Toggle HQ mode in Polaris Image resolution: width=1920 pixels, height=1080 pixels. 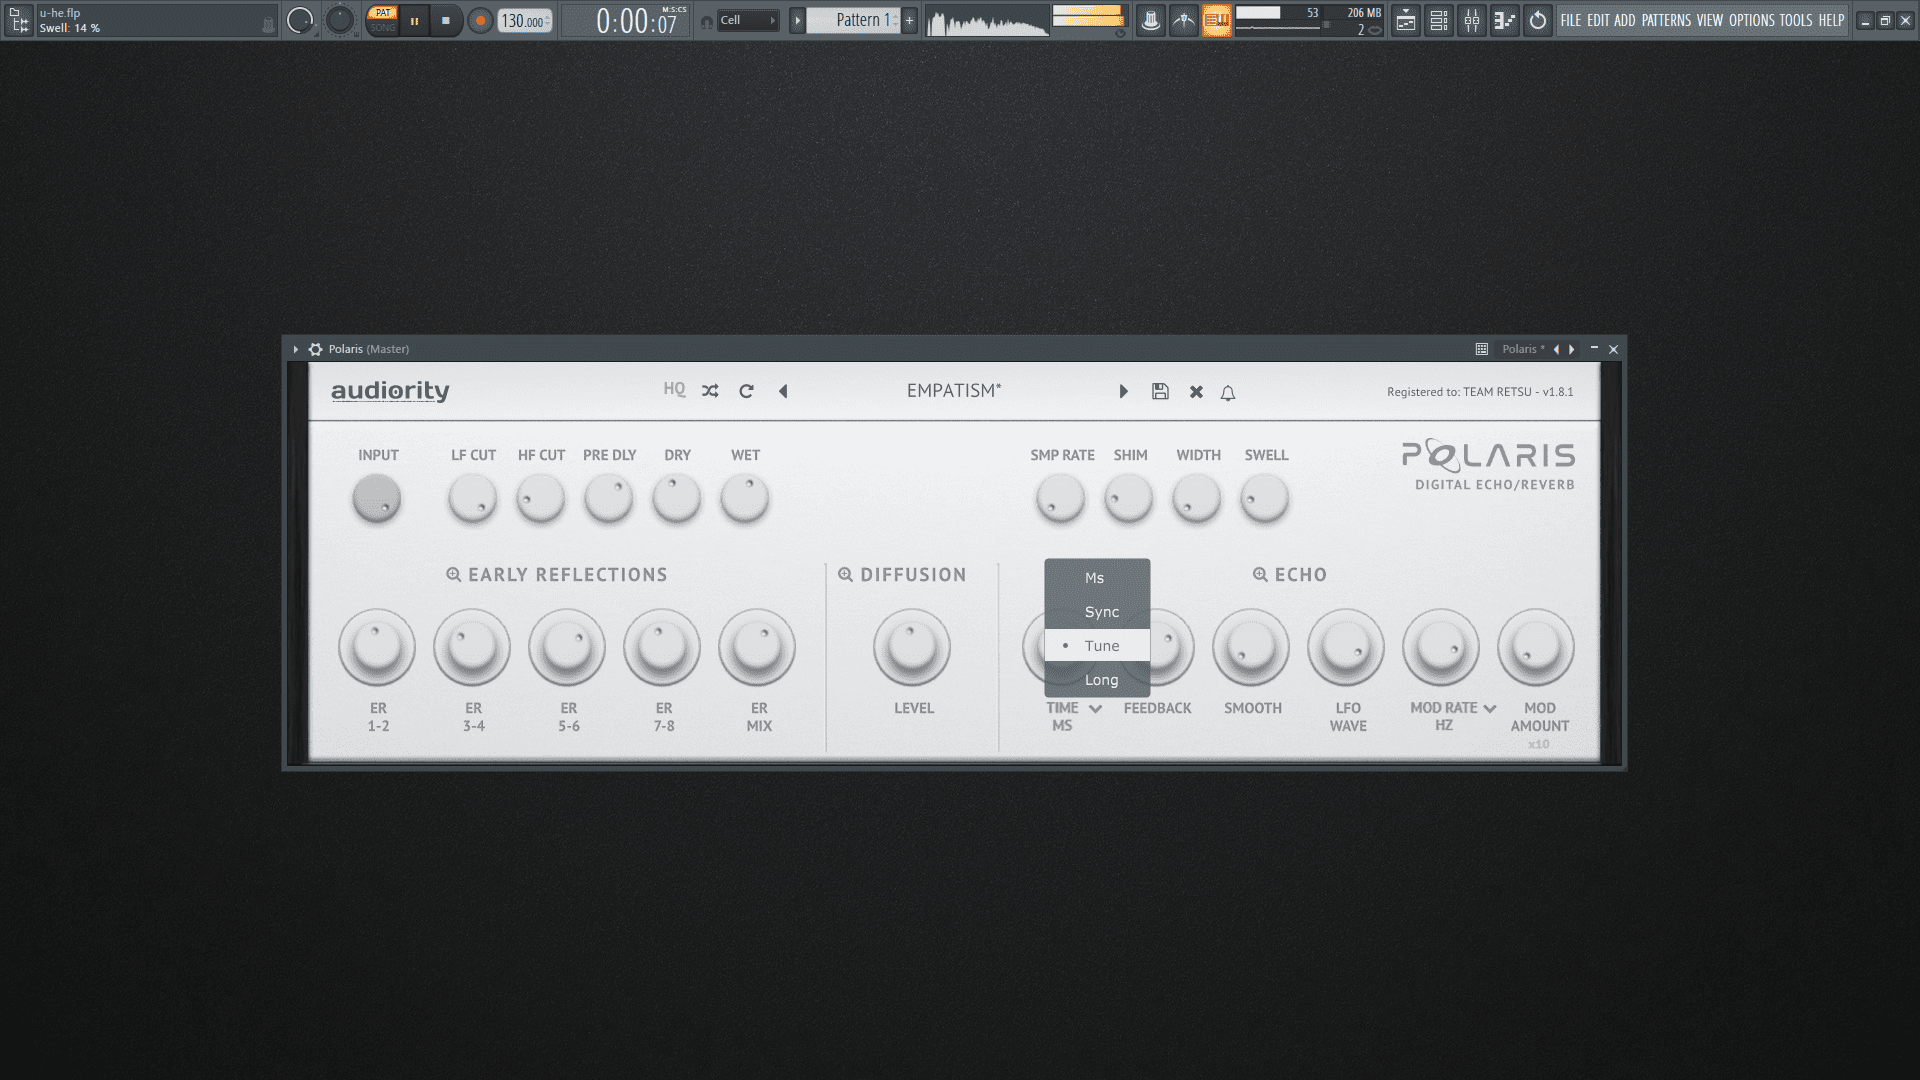point(675,390)
